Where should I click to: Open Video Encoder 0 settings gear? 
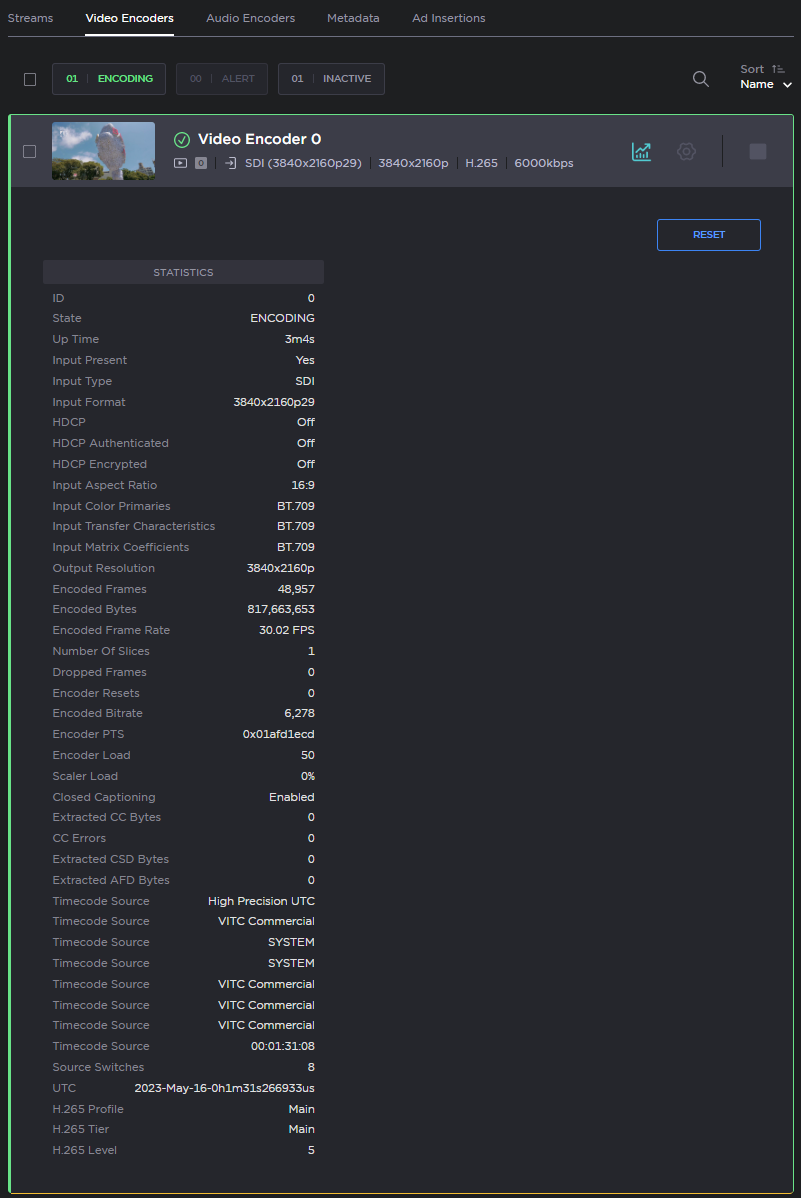click(686, 151)
